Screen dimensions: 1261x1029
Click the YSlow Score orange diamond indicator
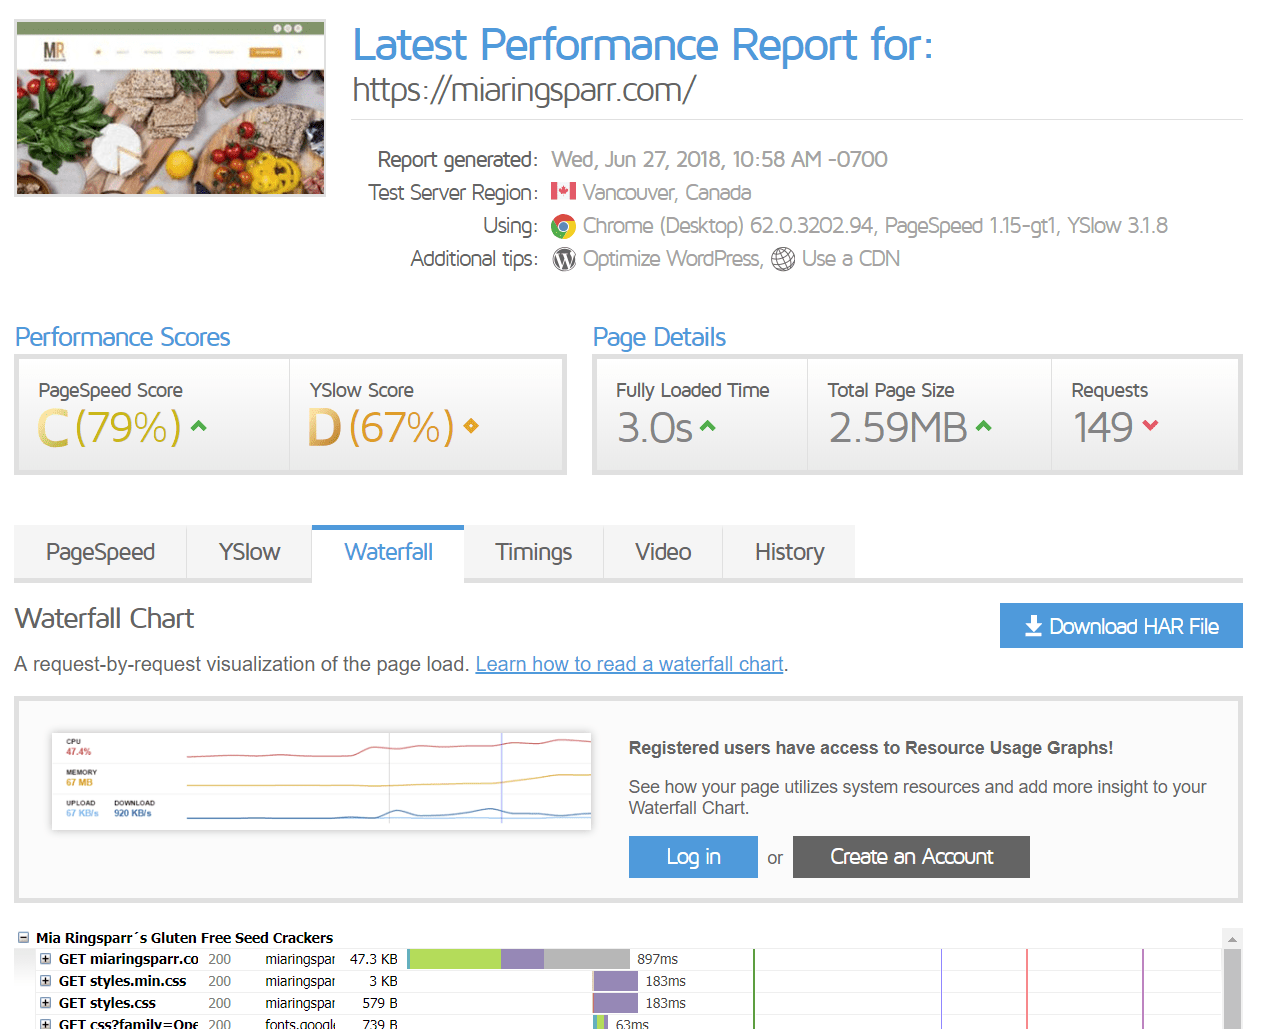pyautogui.click(x=471, y=426)
